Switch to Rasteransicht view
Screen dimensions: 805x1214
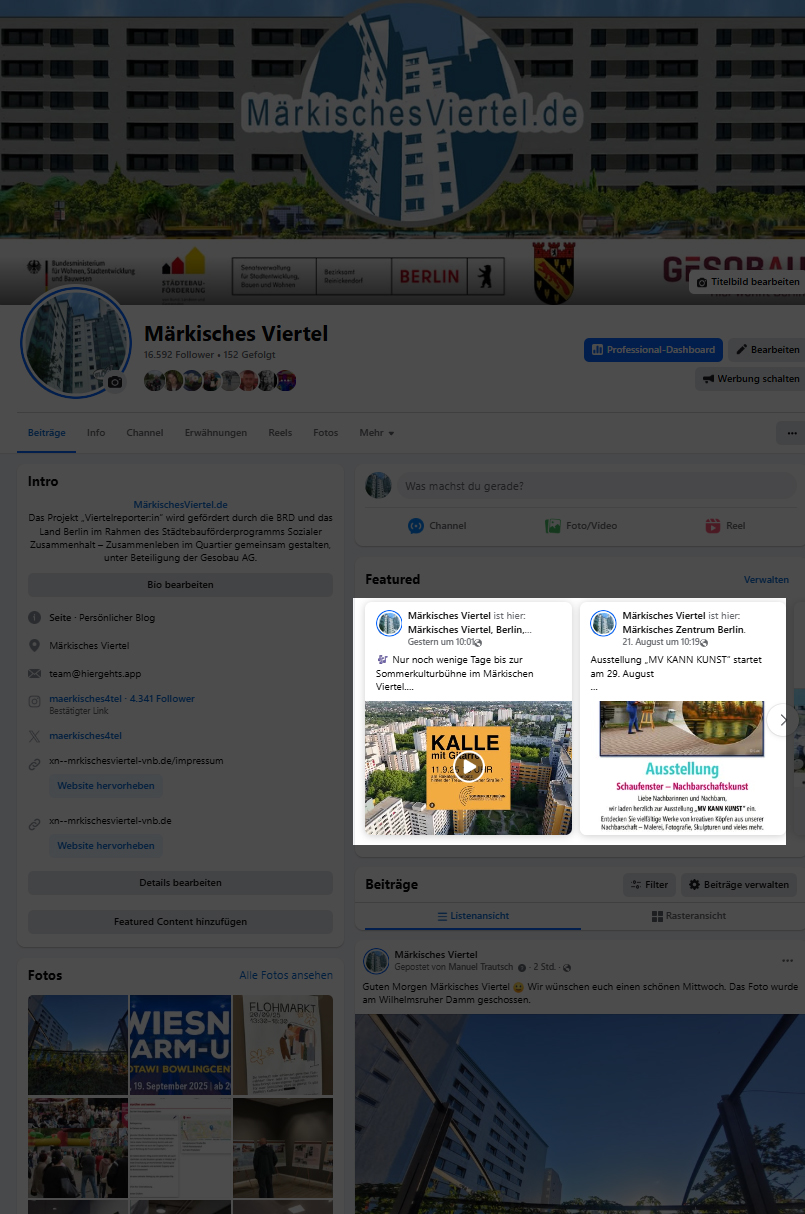tap(689, 916)
